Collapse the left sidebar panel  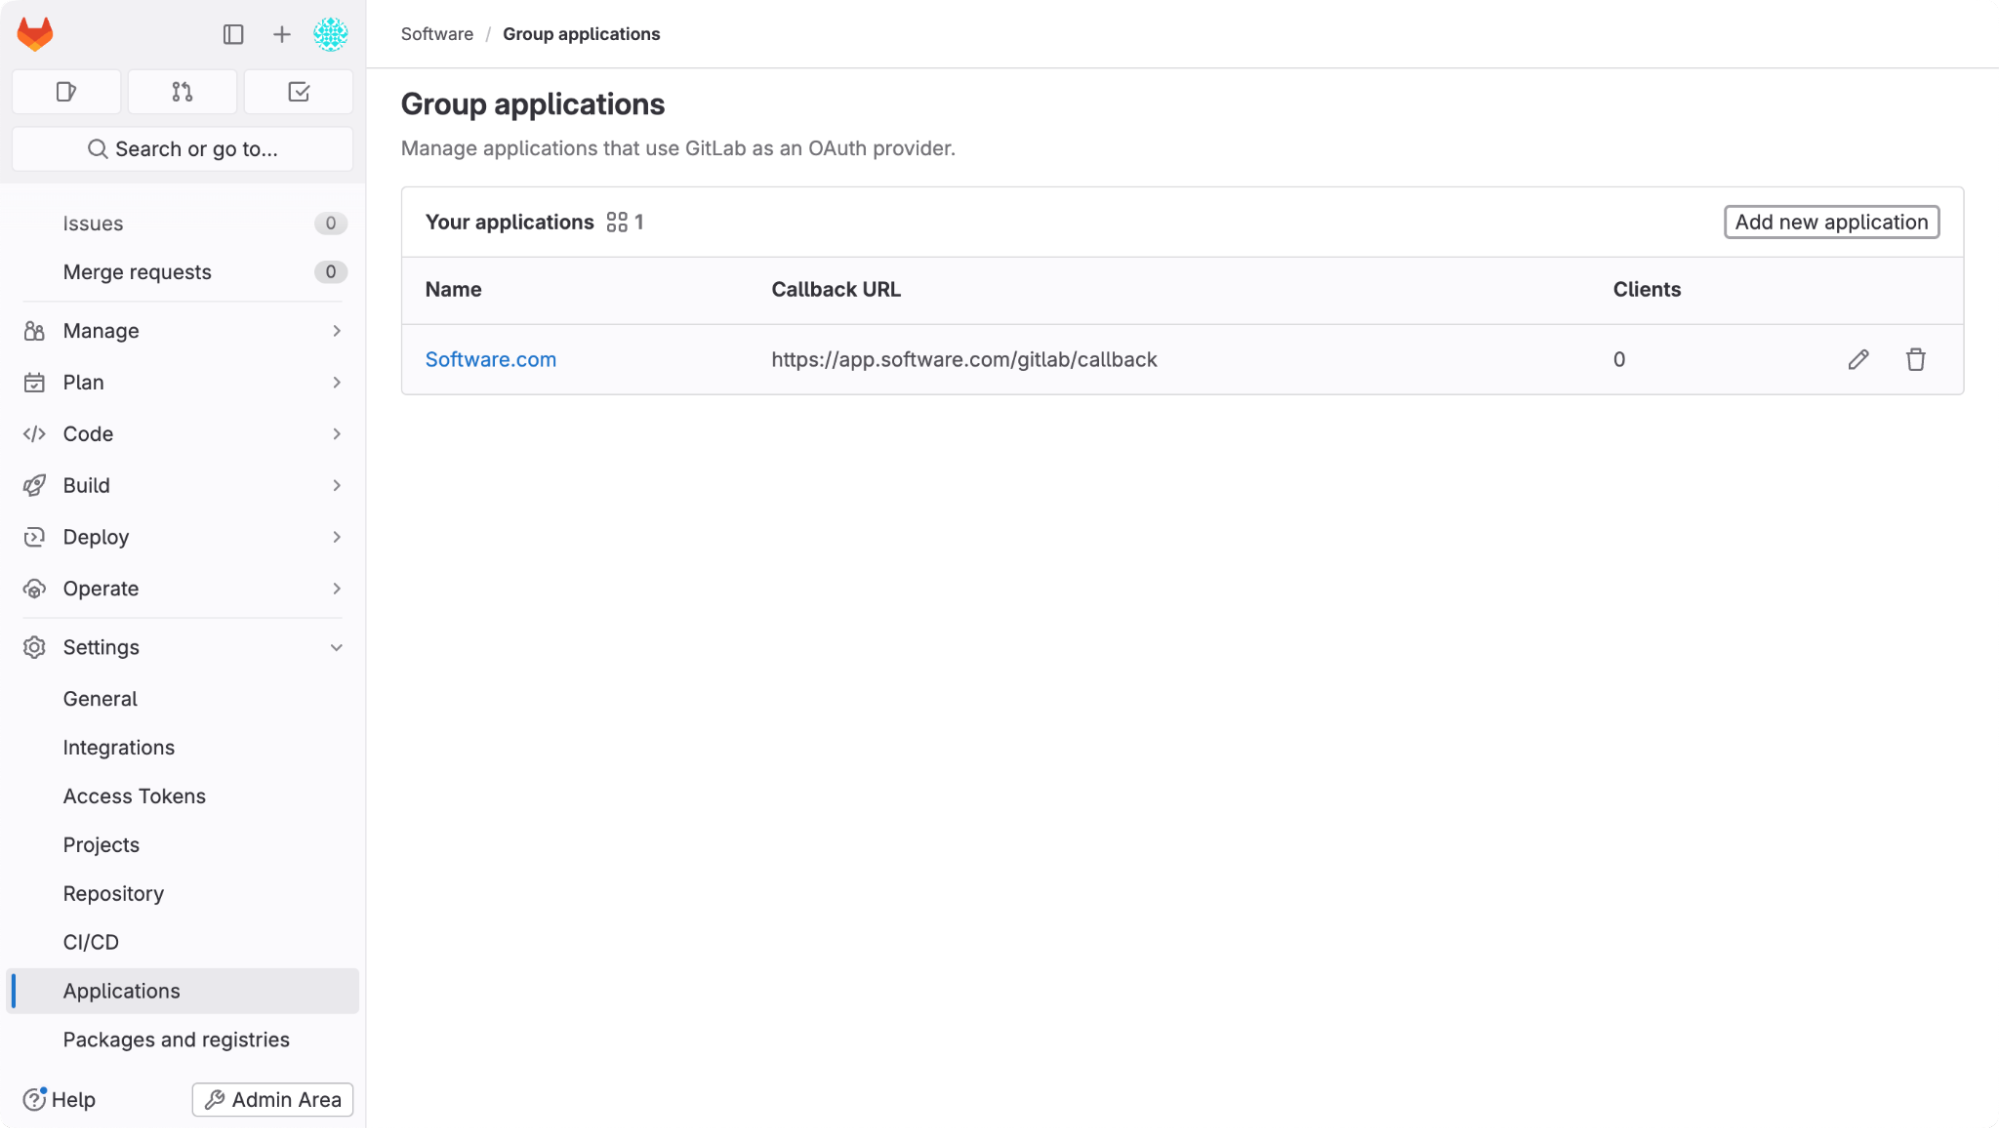coord(233,33)
